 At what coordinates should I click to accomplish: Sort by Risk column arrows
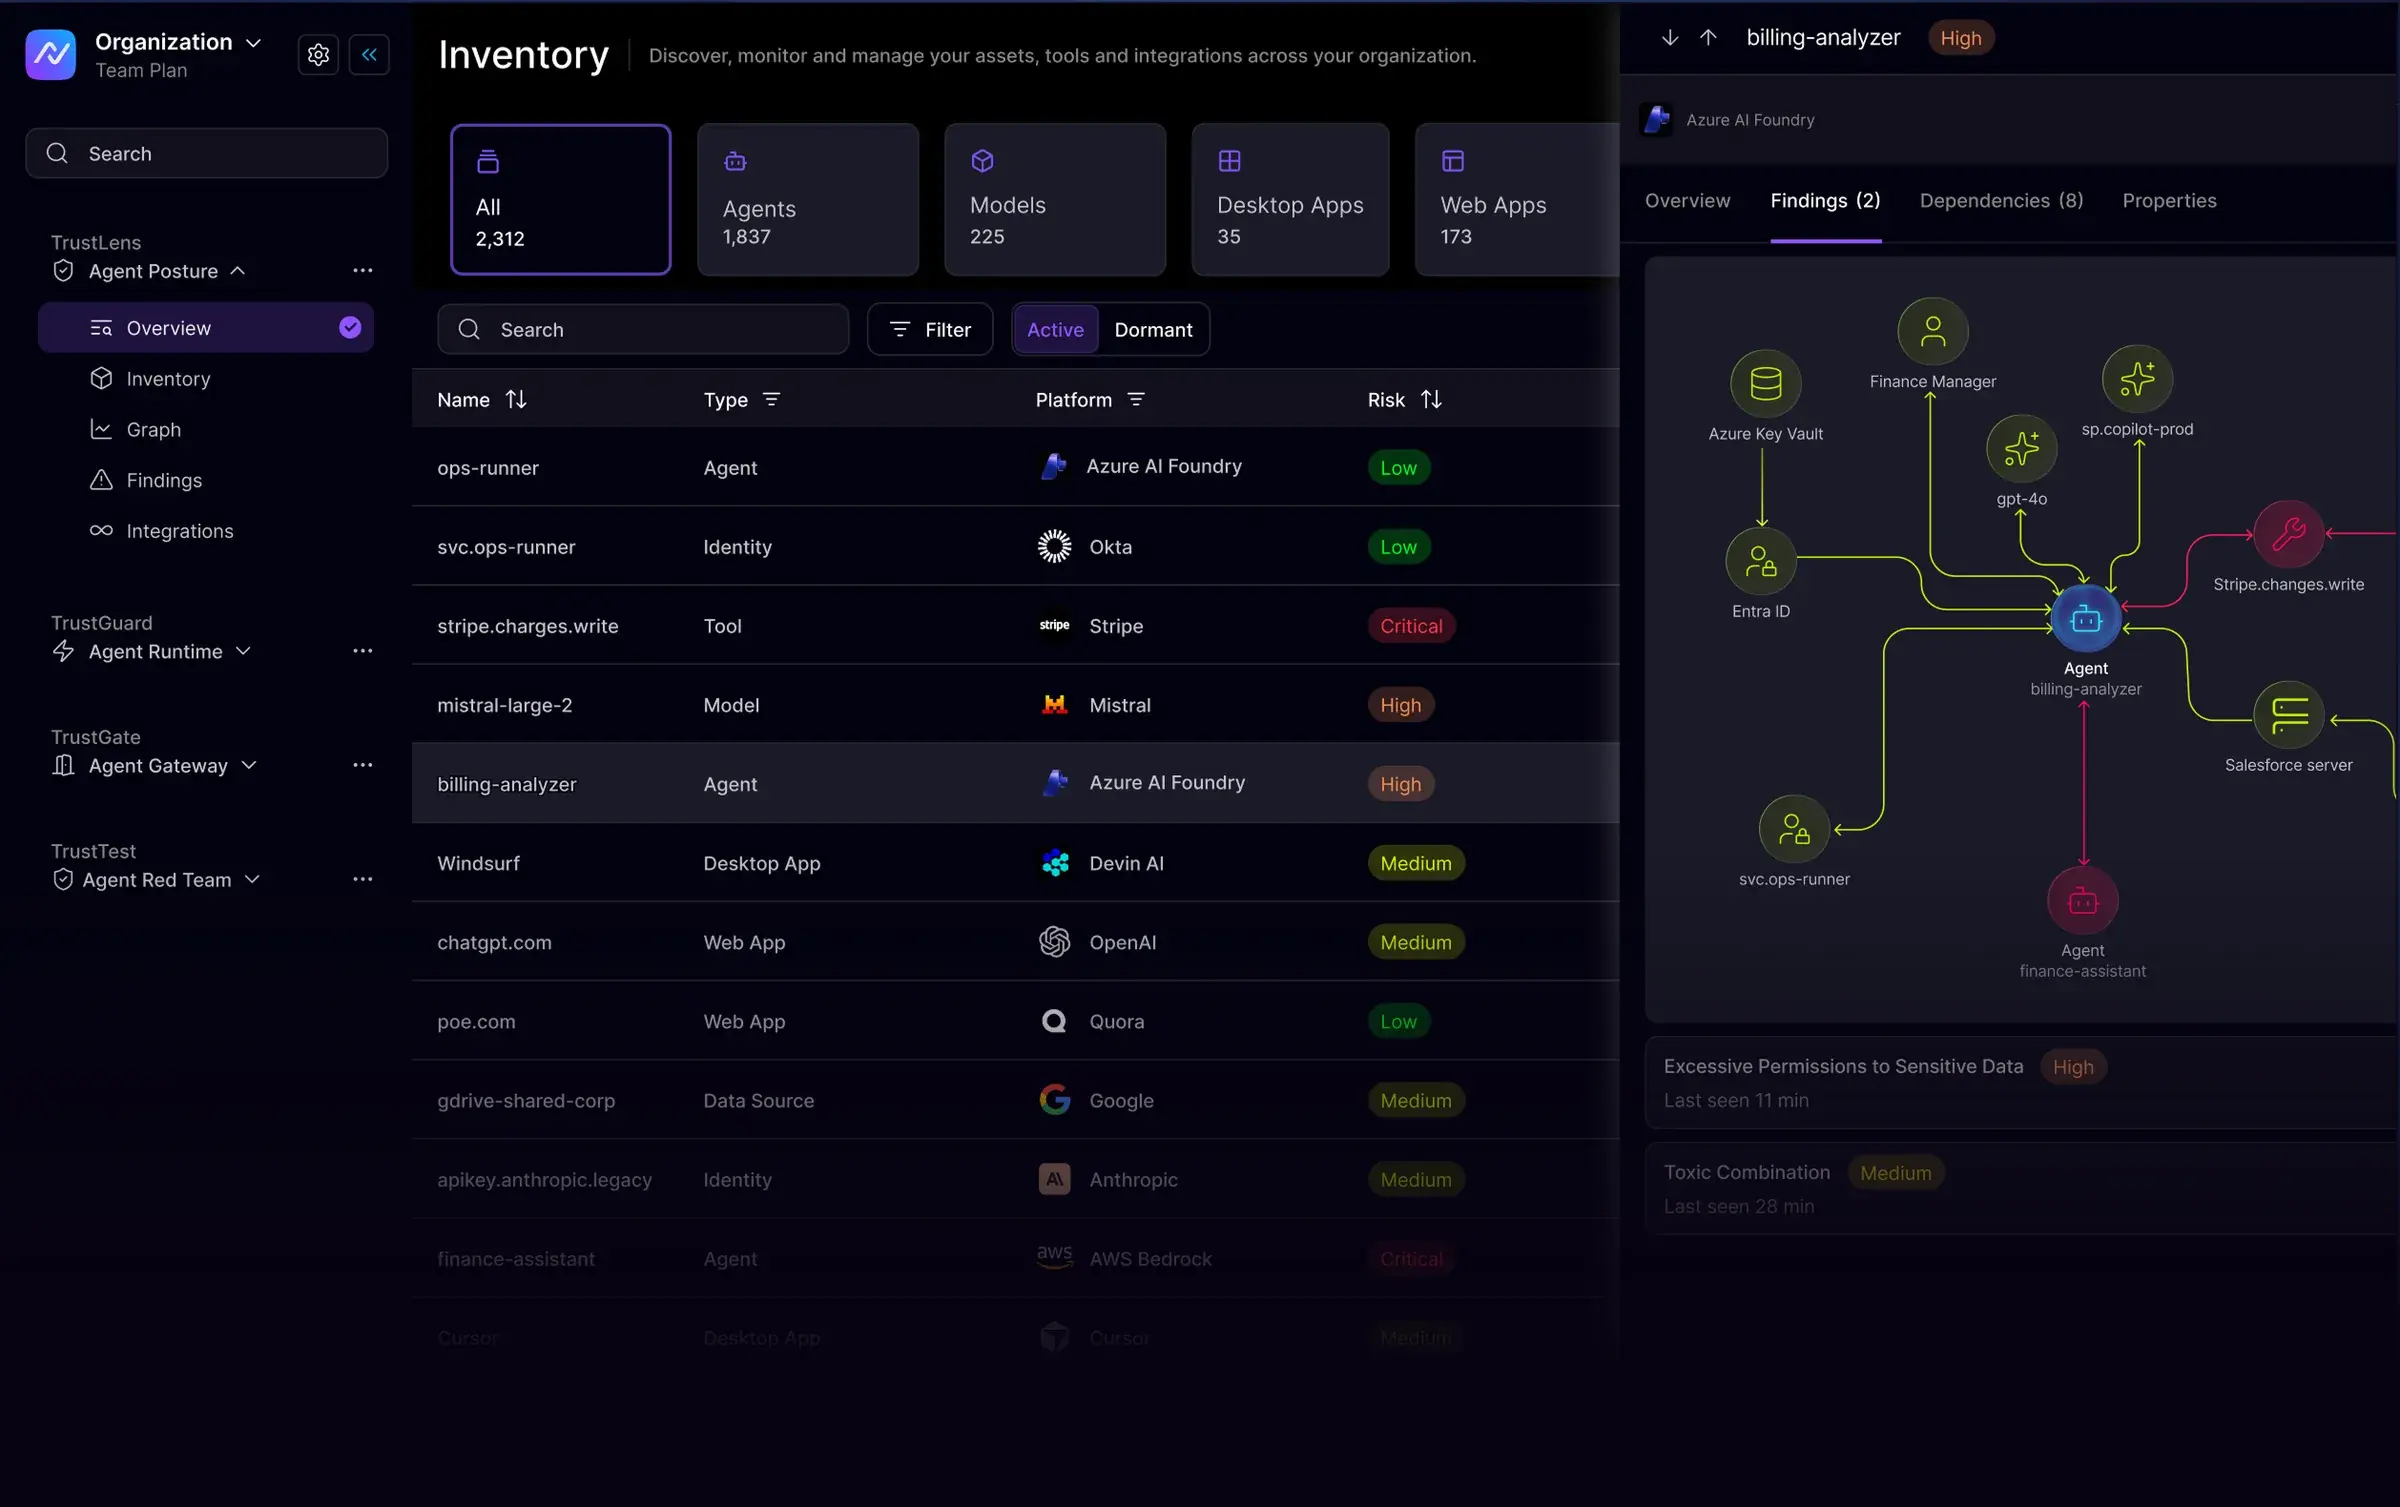point(1431,399)
